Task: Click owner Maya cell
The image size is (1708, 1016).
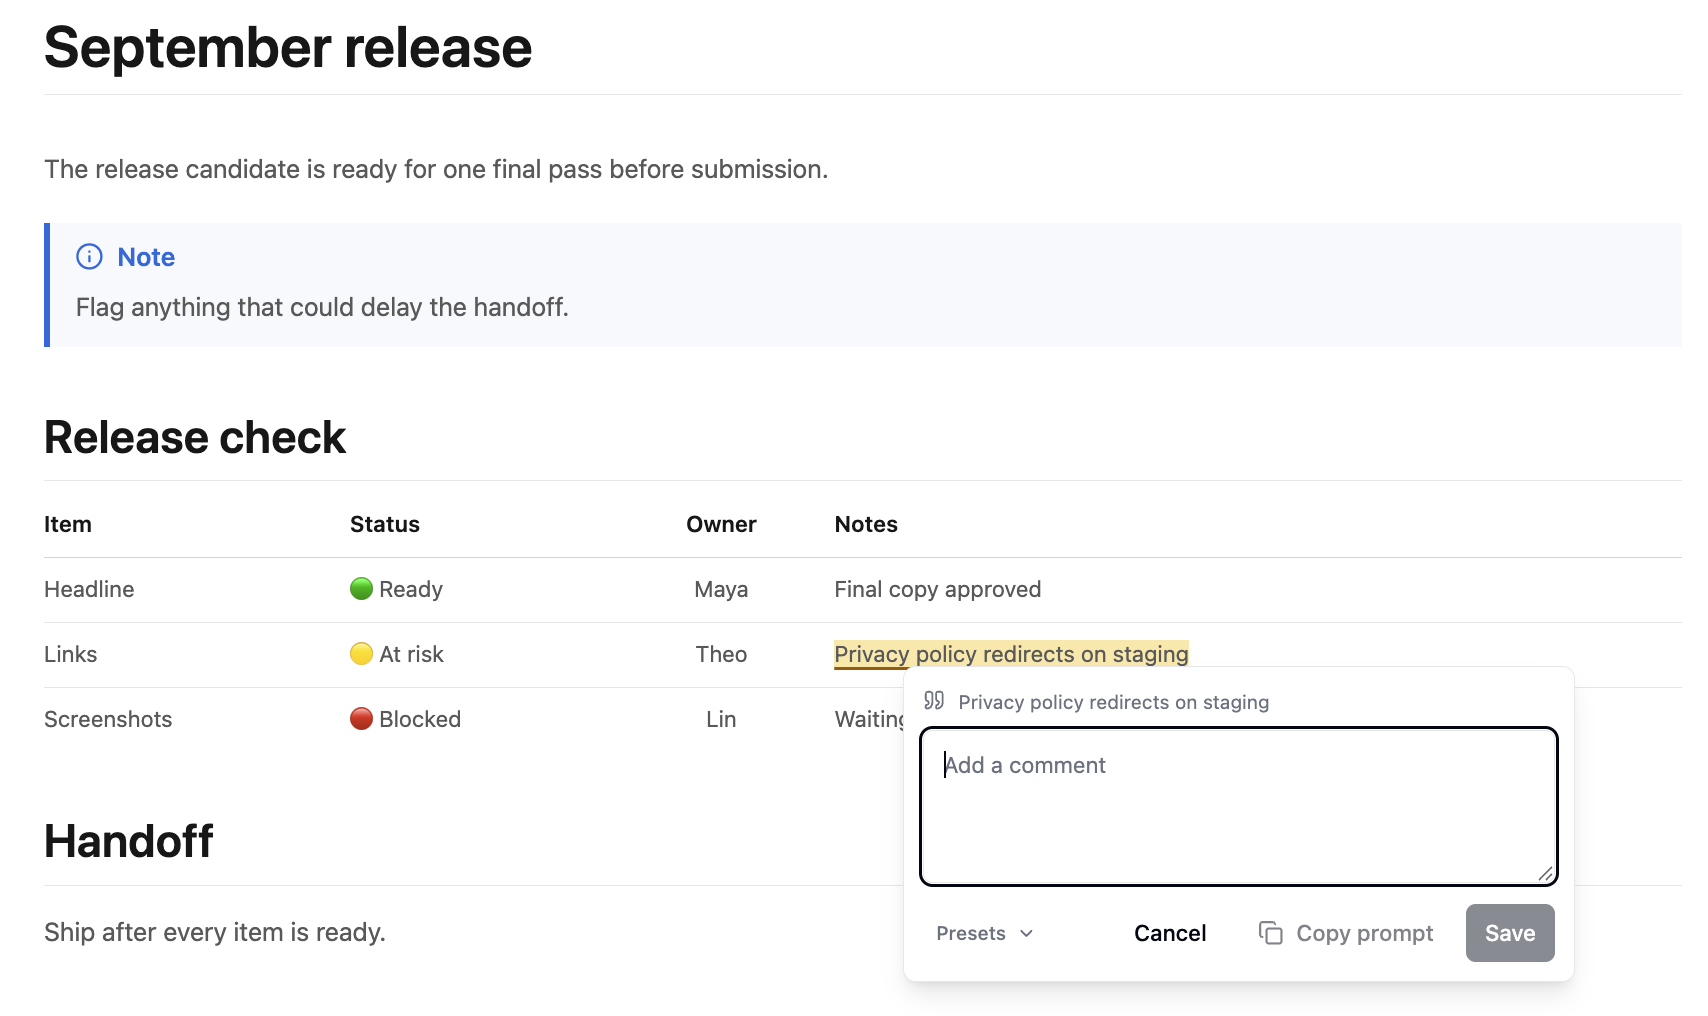Action: click(x=721, y=589)
